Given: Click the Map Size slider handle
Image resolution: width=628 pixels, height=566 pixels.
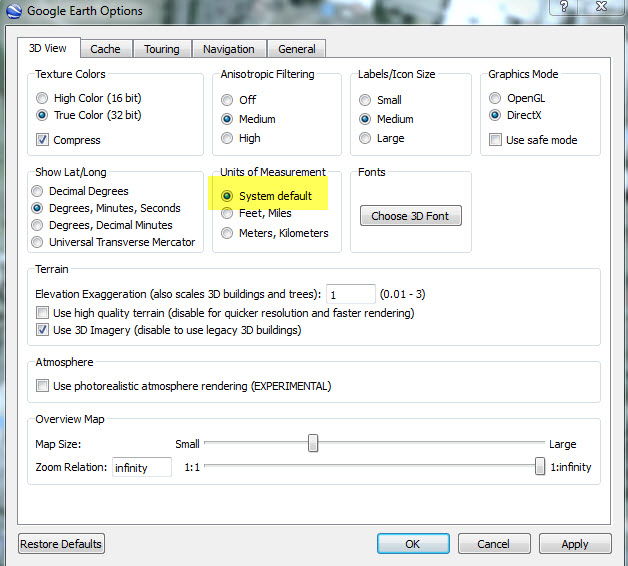Looking at the screenshot, I should 313,443.
